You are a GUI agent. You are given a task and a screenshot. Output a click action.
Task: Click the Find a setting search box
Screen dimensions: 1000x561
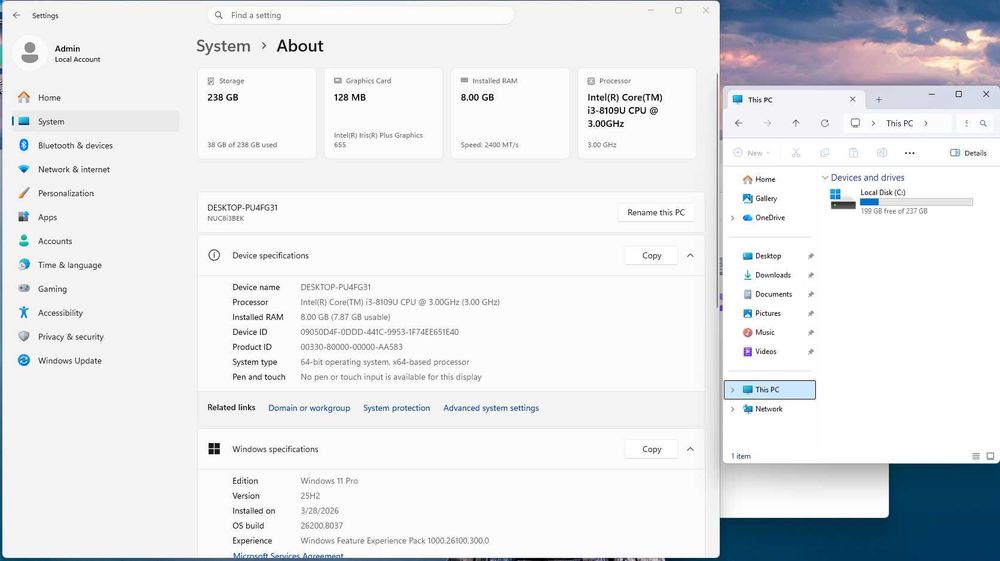pos(360,15)
